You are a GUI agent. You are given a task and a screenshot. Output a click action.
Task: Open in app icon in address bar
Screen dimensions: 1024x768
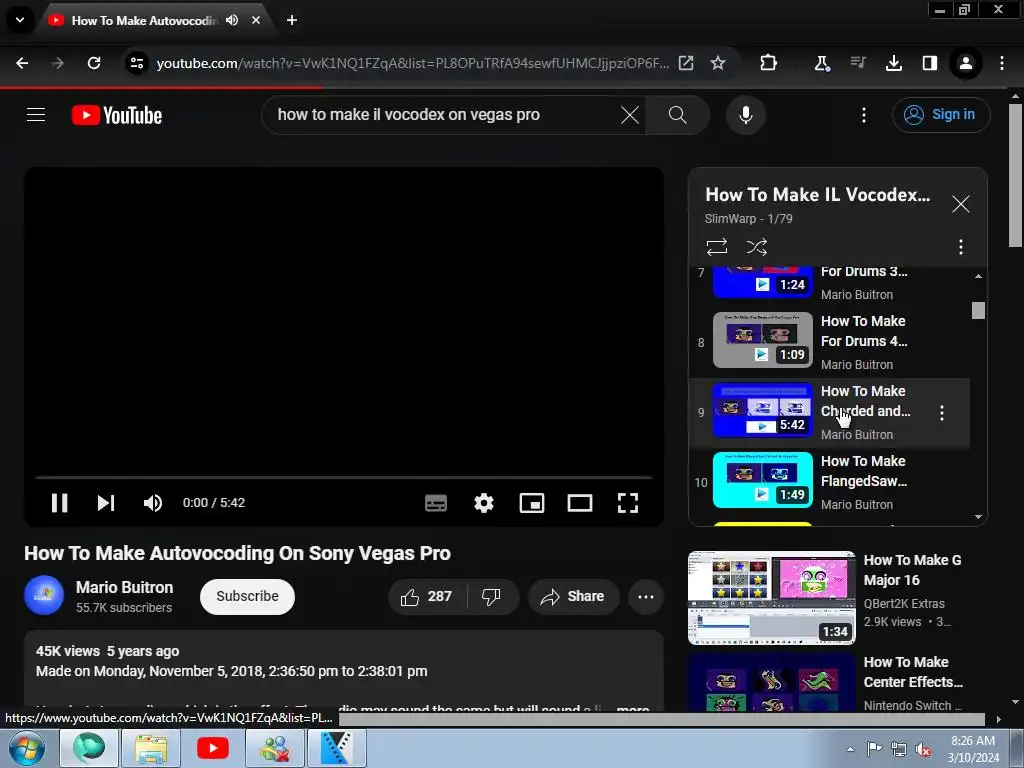tap(686, 63)
